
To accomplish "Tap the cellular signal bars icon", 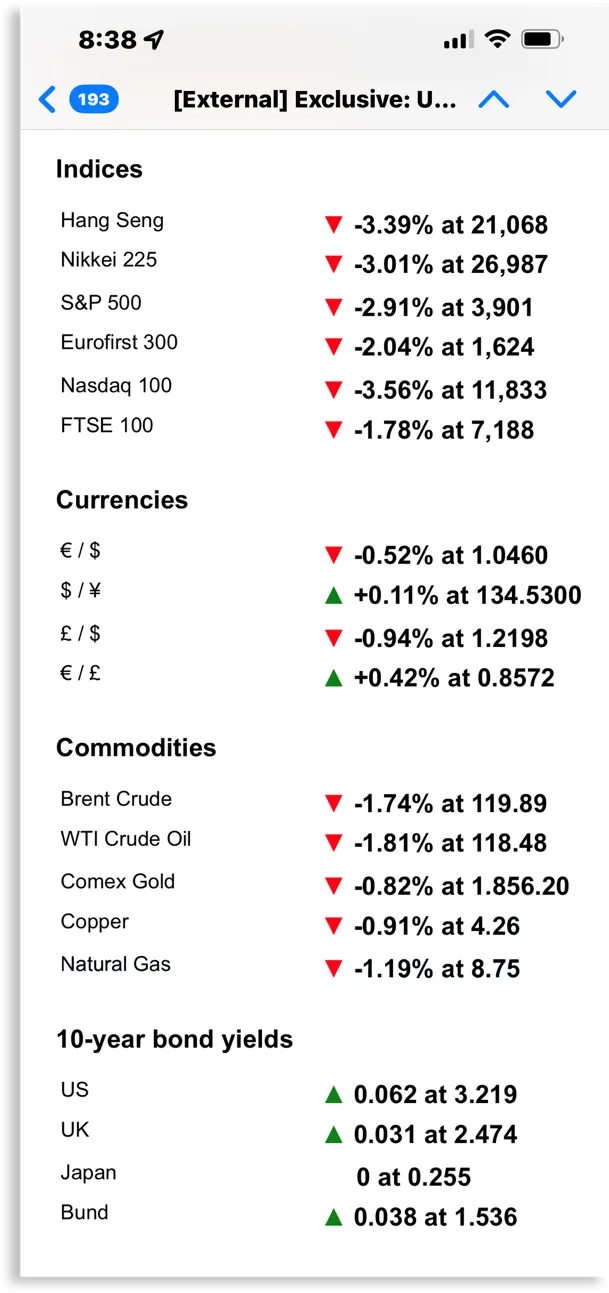I will coord(458,41).
